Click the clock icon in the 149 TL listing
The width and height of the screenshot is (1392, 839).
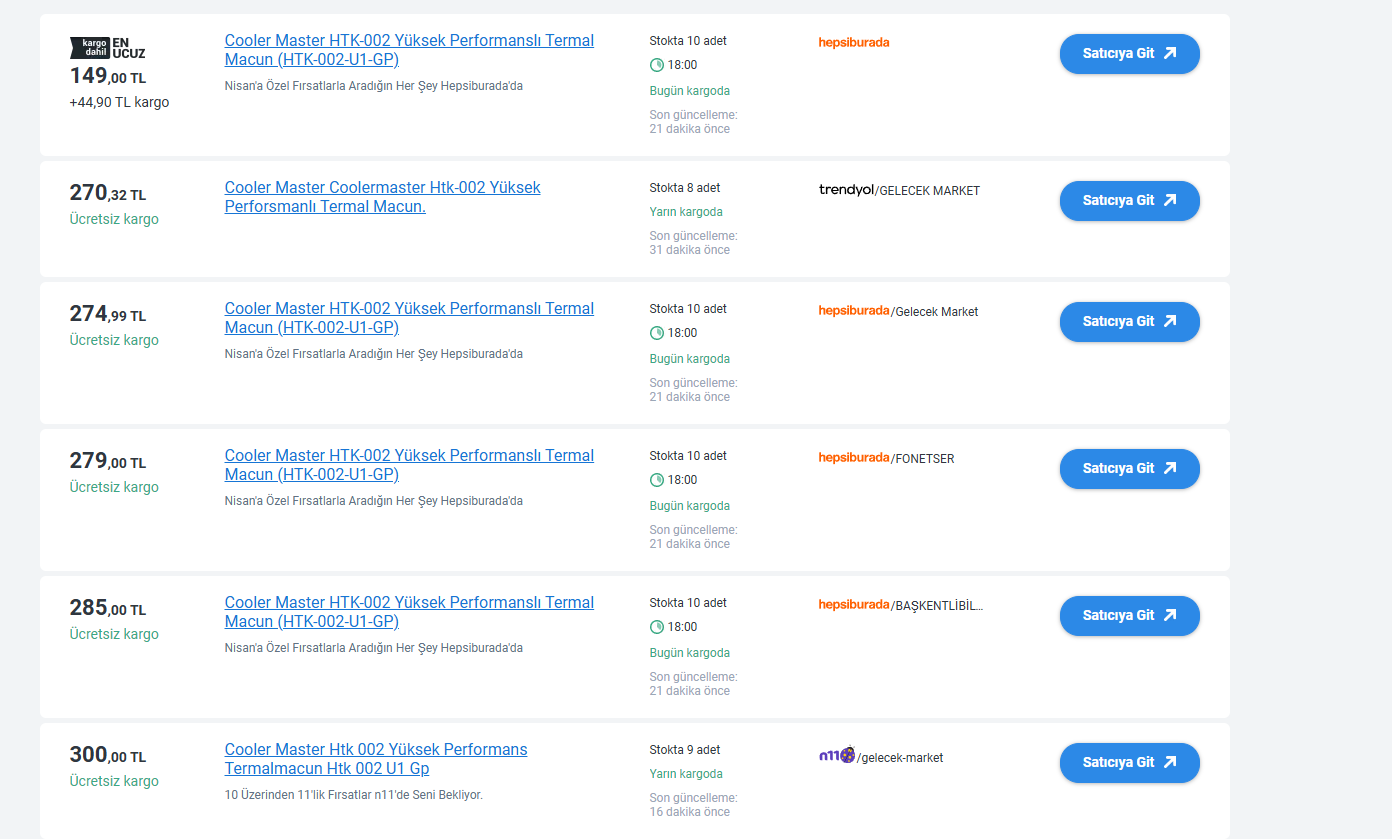(x=657, y=65)
